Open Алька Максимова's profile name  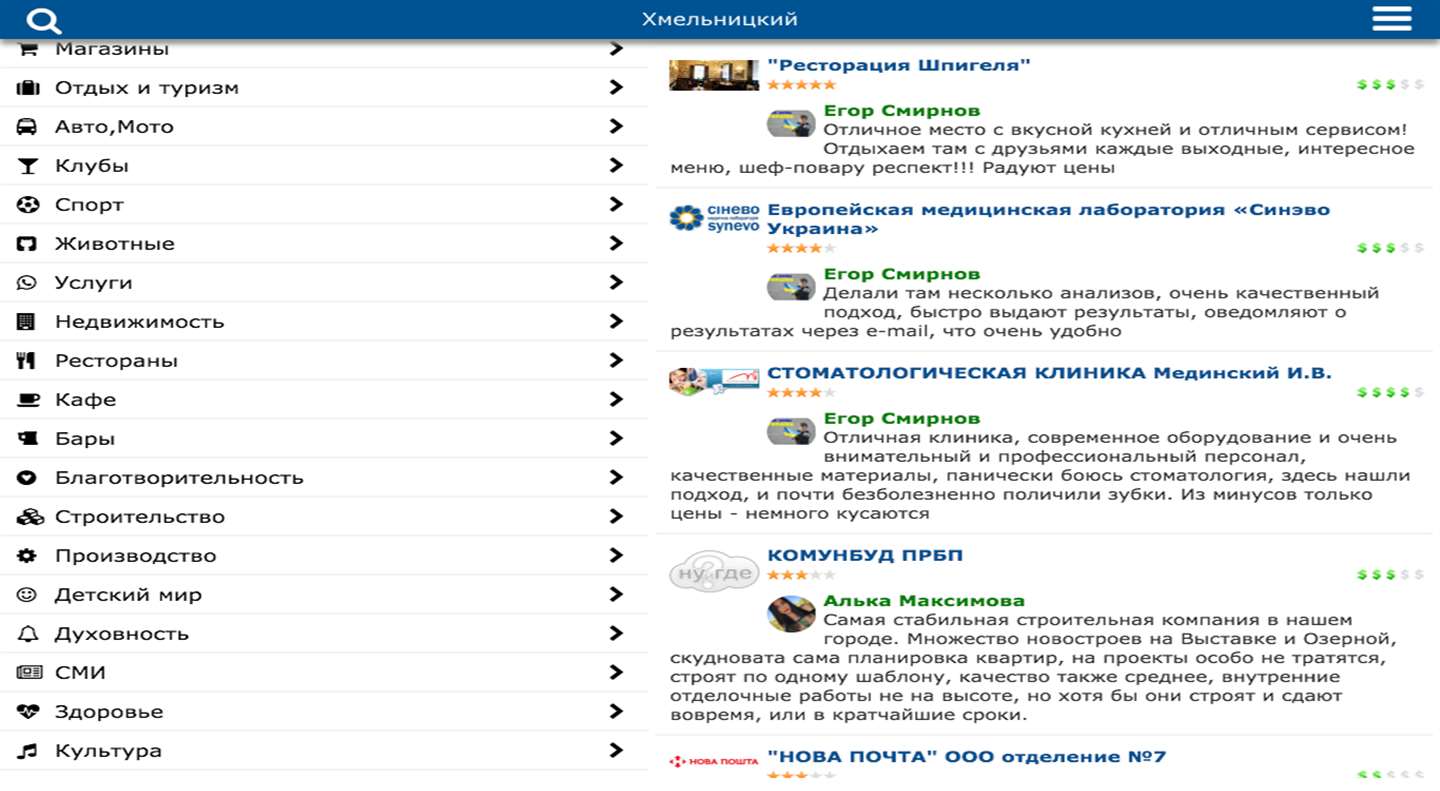[924, 601]
